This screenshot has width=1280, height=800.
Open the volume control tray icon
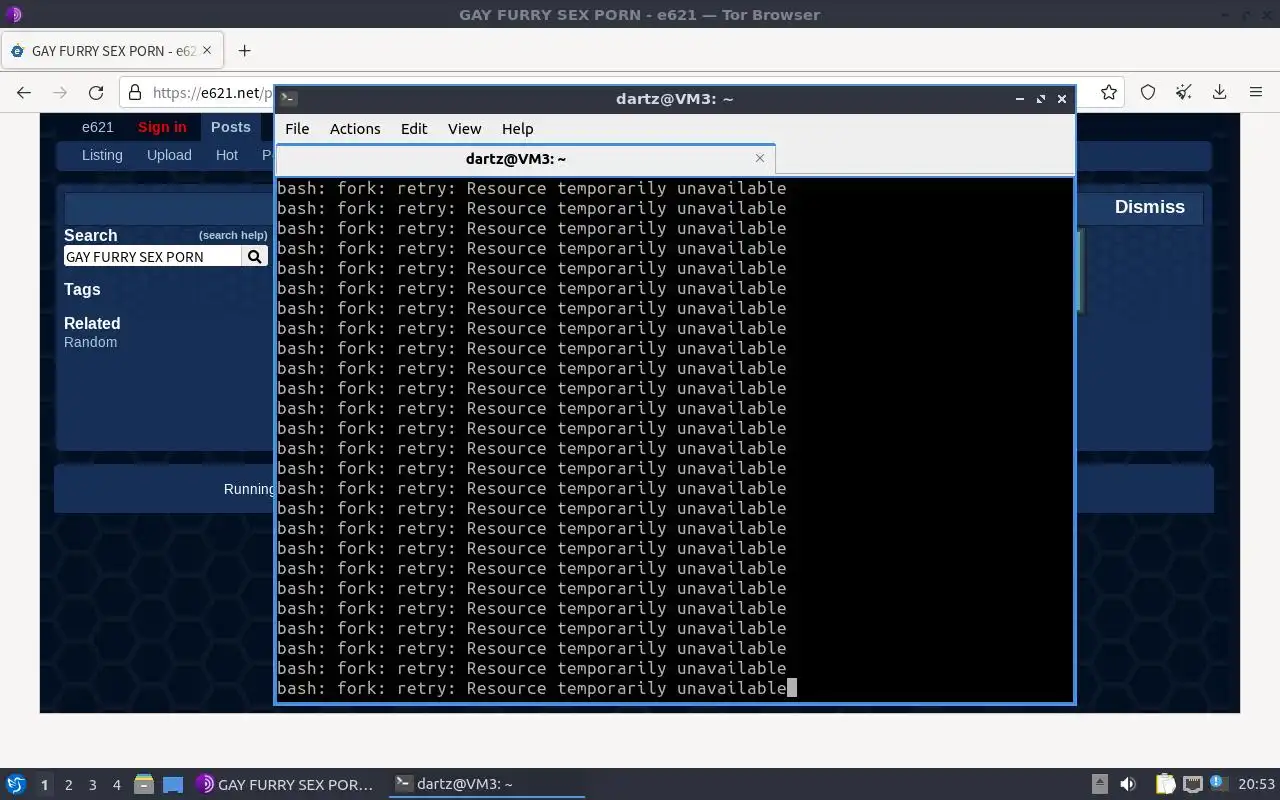[1128, 784]
